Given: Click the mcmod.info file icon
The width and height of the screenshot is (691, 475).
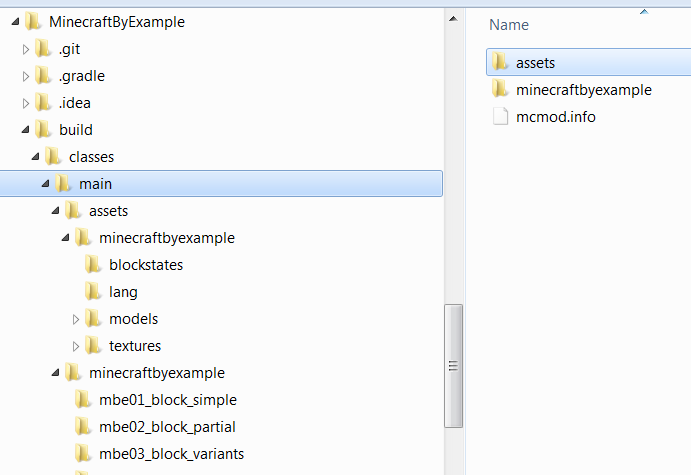Looking at the screenshot, I should tap(500, 116).
